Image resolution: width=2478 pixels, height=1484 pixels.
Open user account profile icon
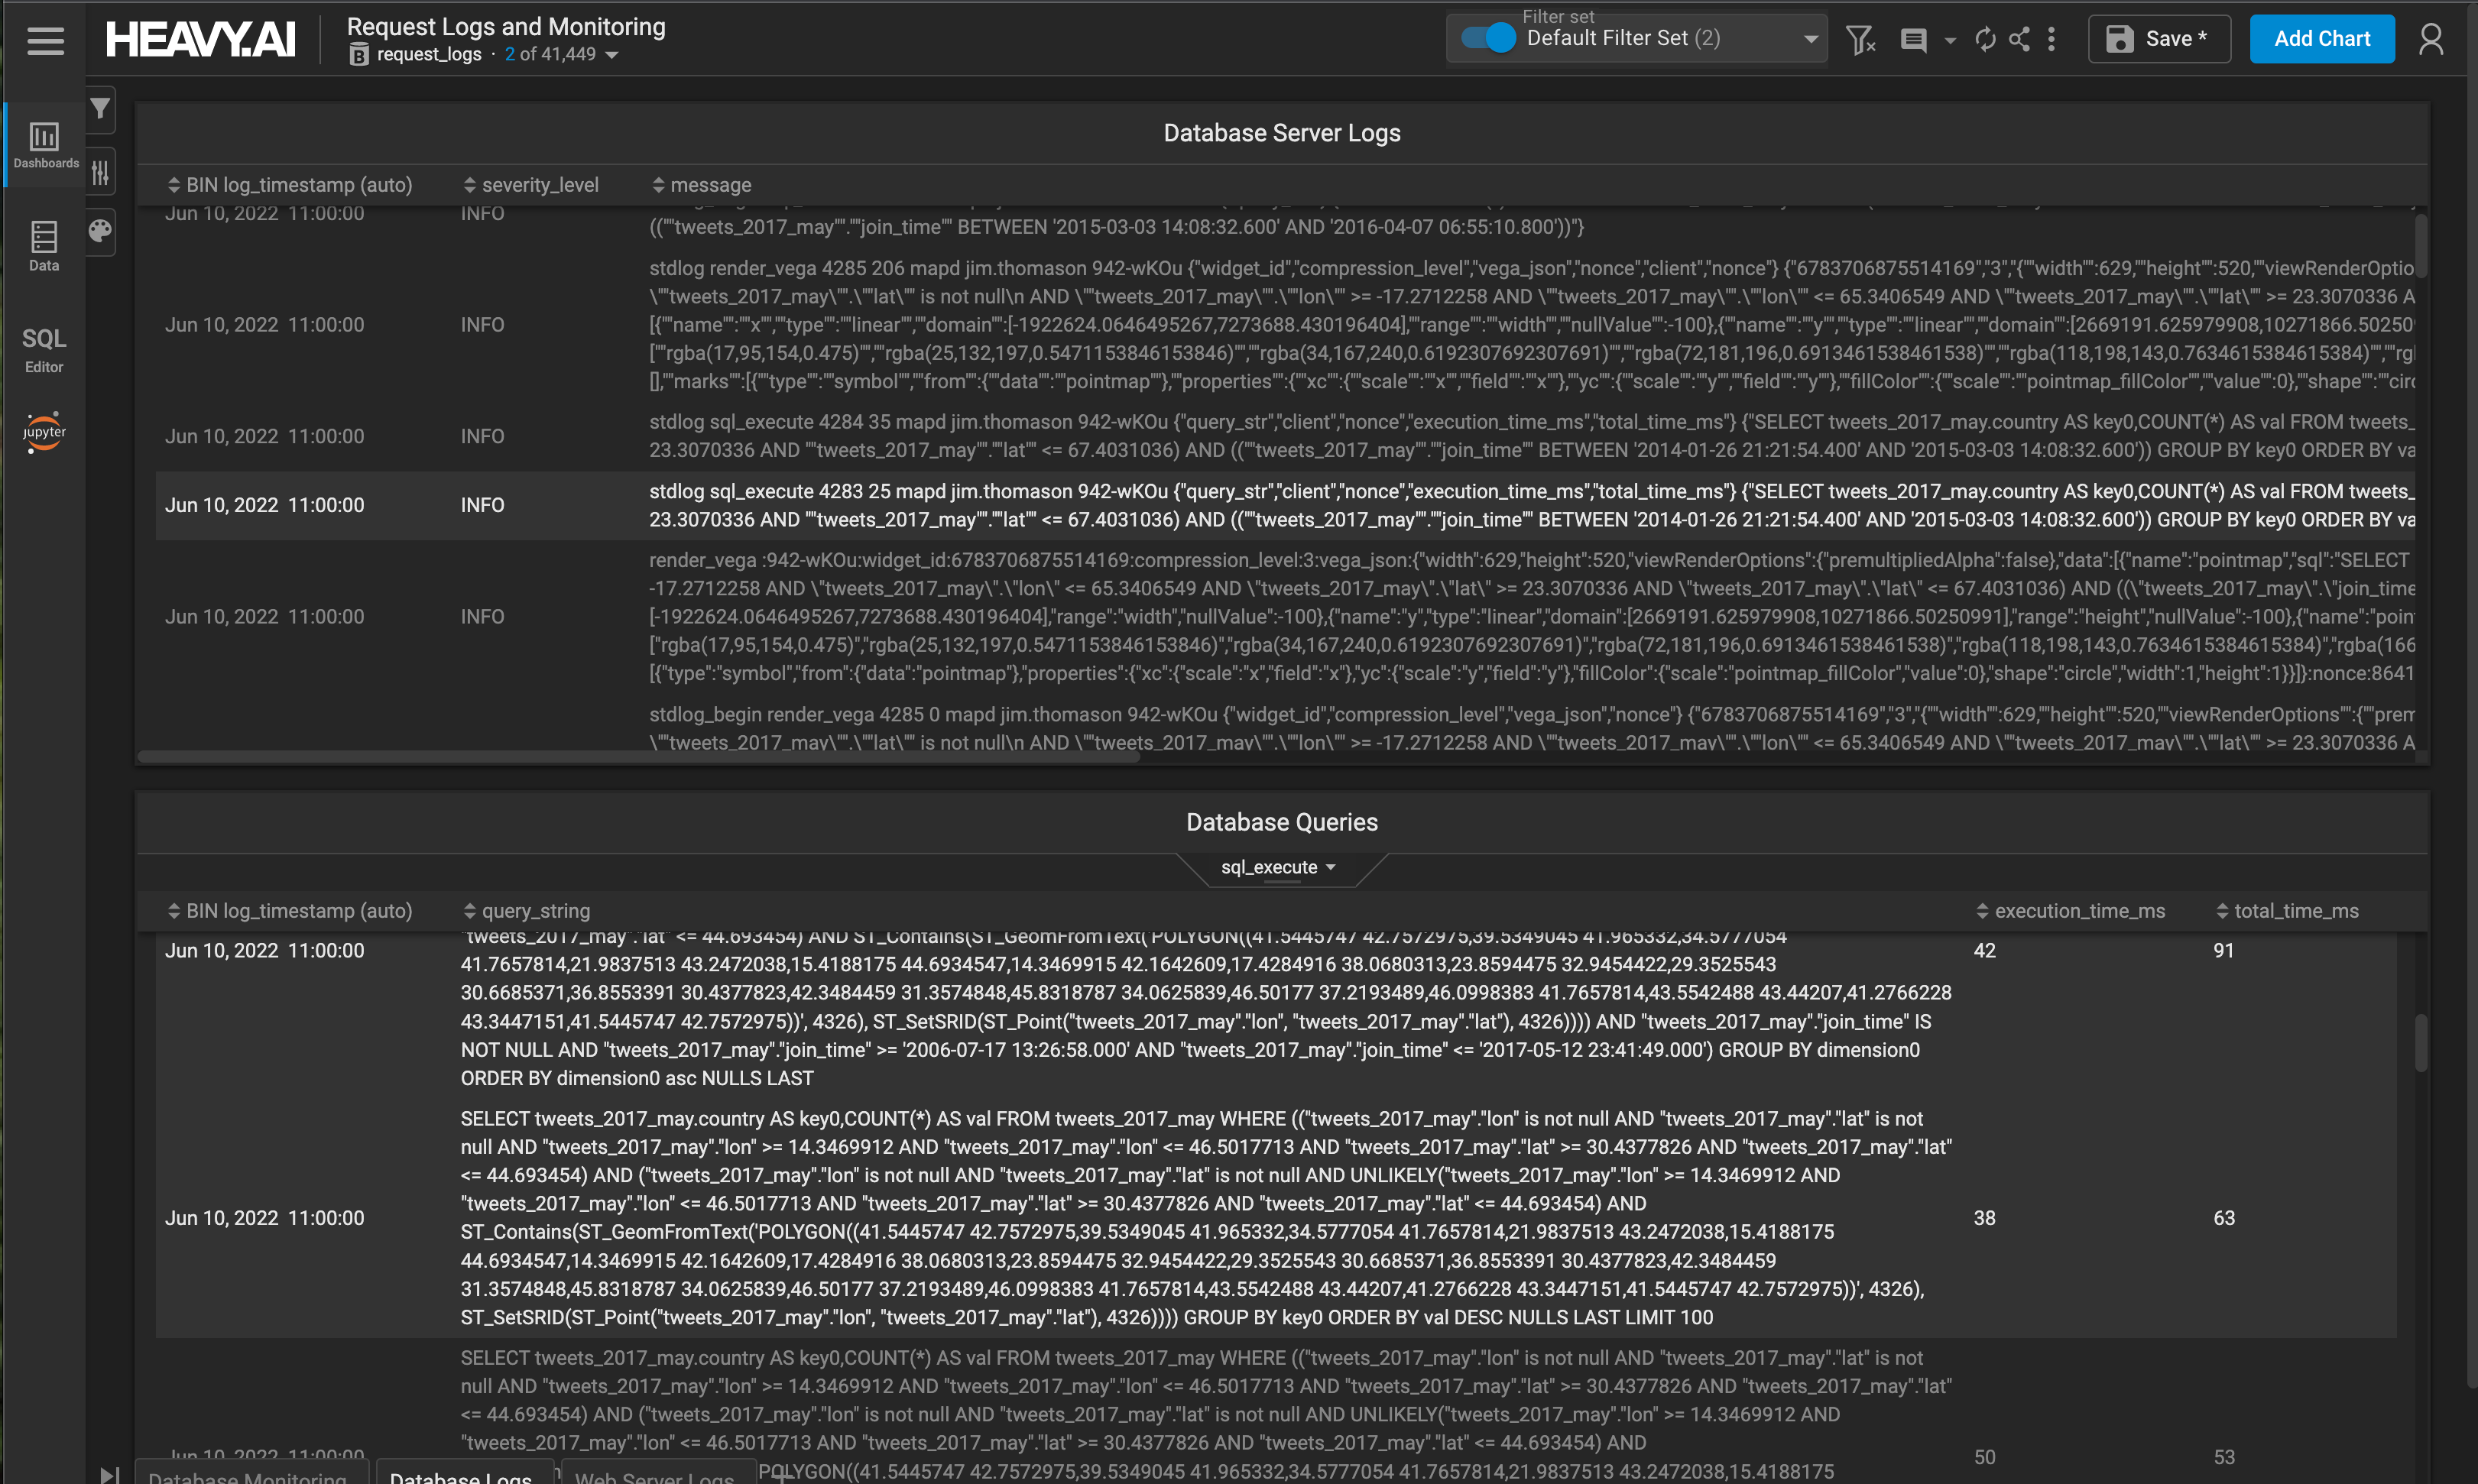(2431, 40)
